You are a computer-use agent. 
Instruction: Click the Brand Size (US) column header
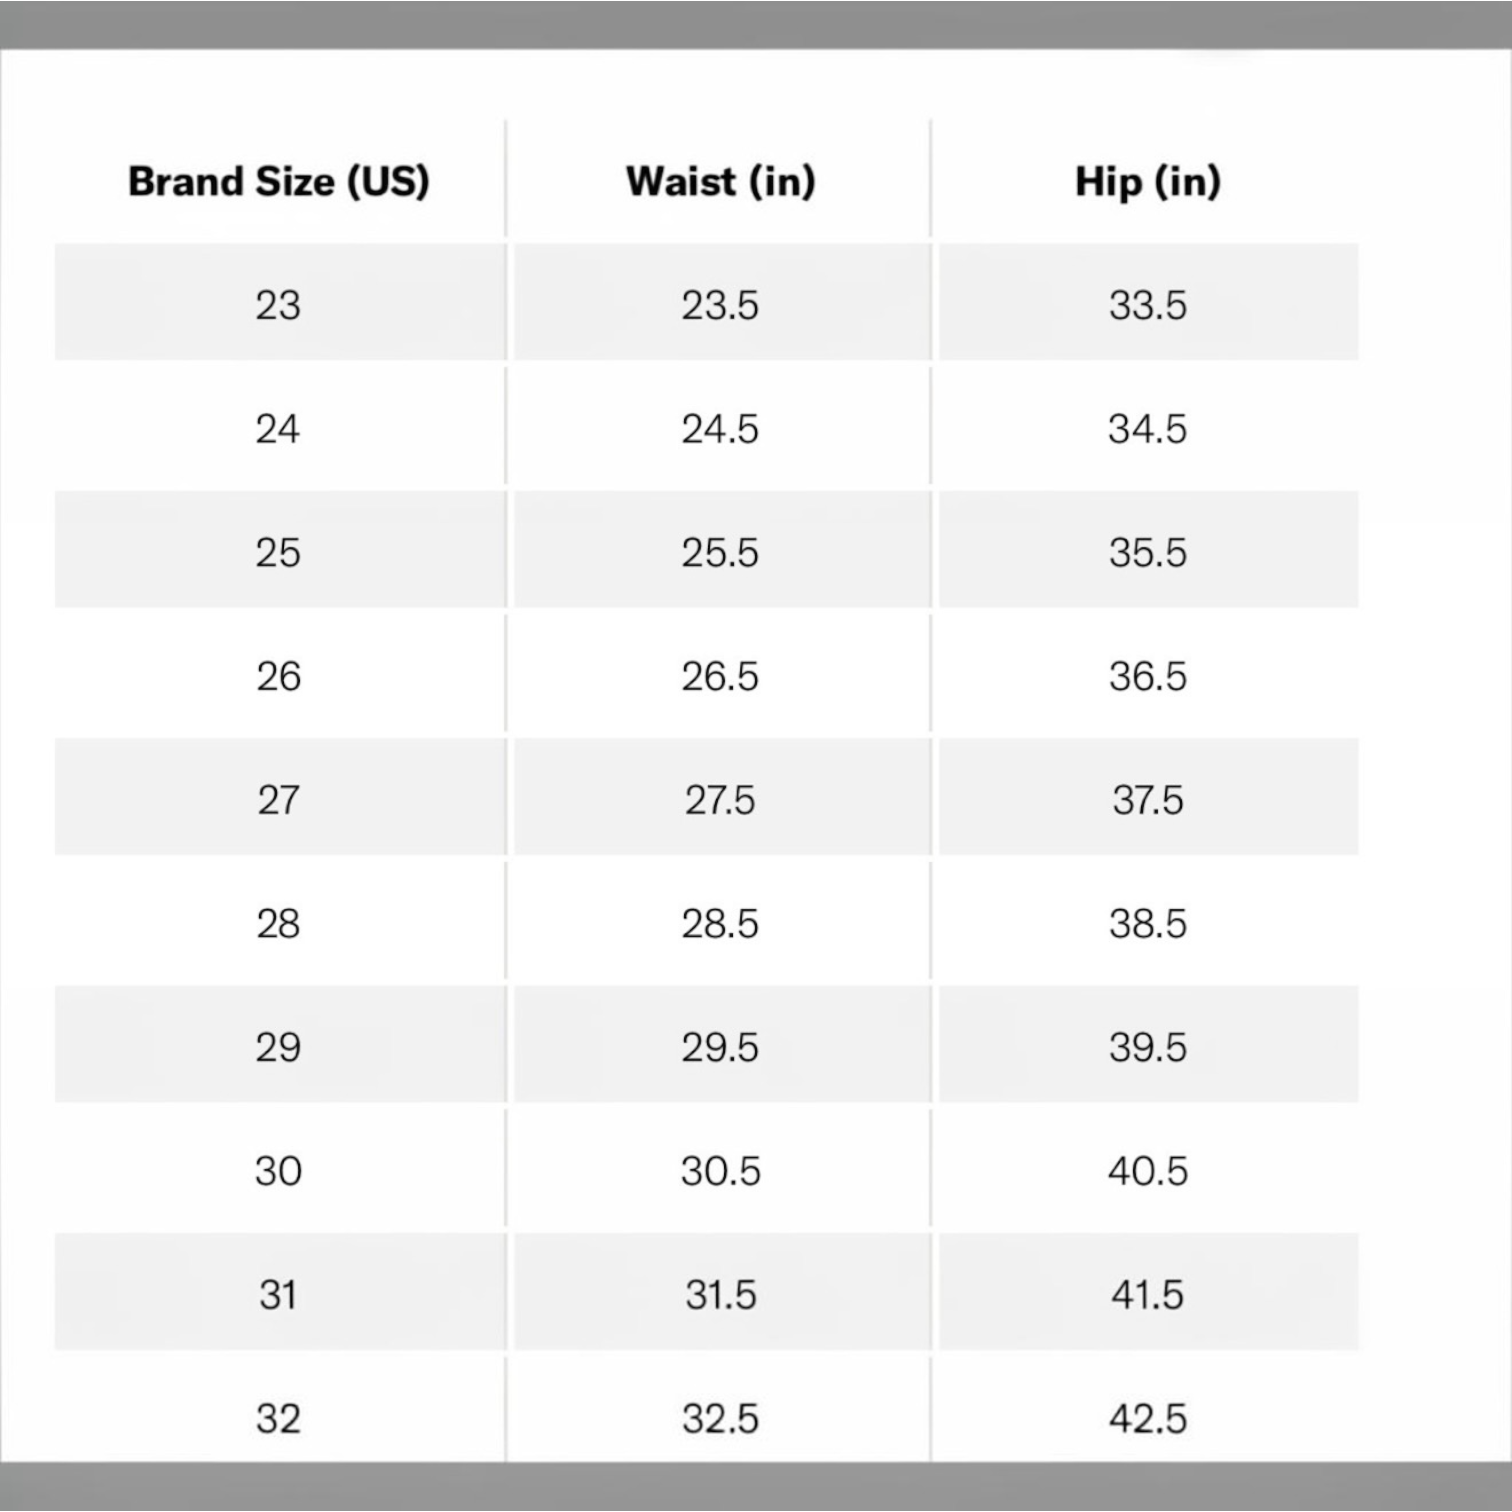coord(279,182)
